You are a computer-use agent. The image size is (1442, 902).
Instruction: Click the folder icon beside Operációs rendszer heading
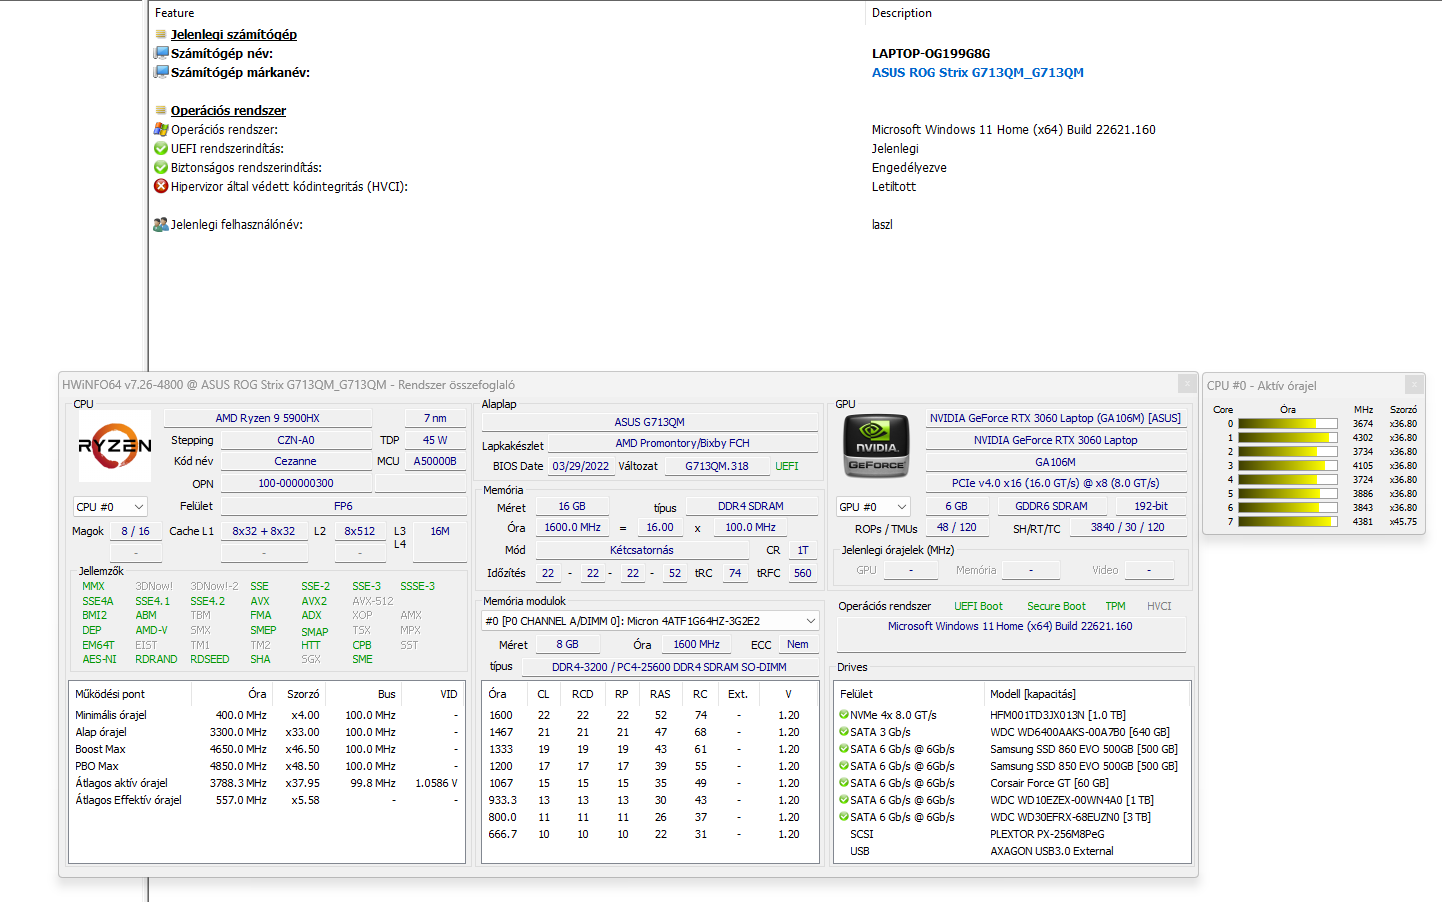coord(161,110)
